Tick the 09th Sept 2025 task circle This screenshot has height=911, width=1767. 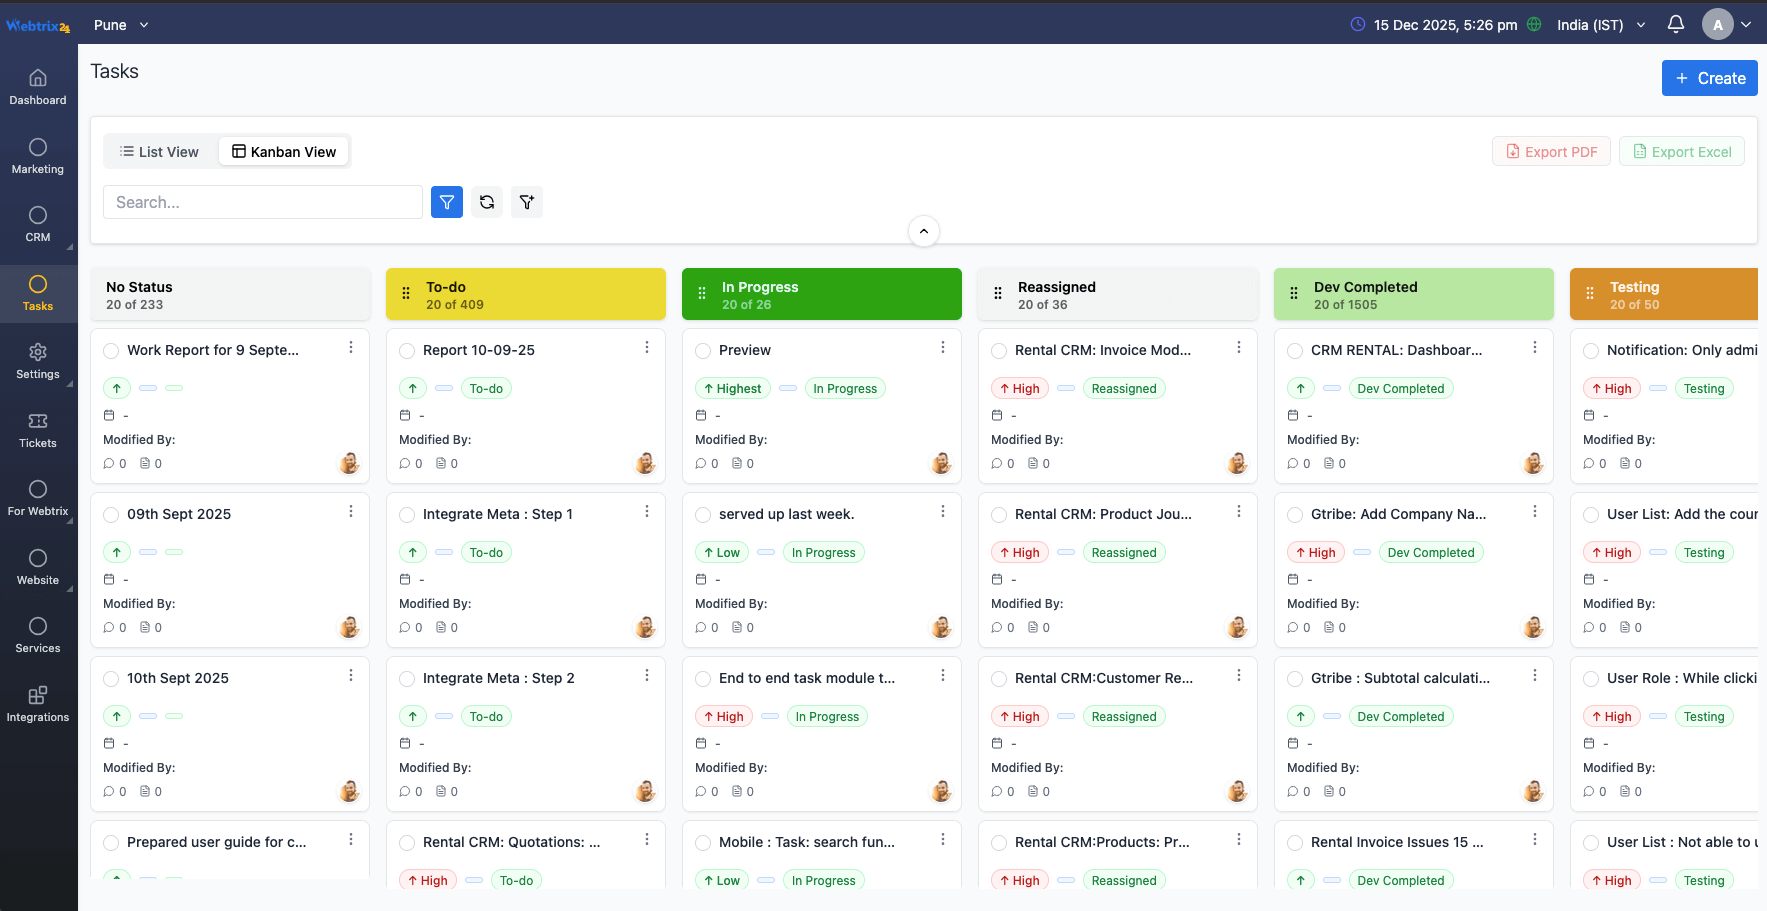111,515
